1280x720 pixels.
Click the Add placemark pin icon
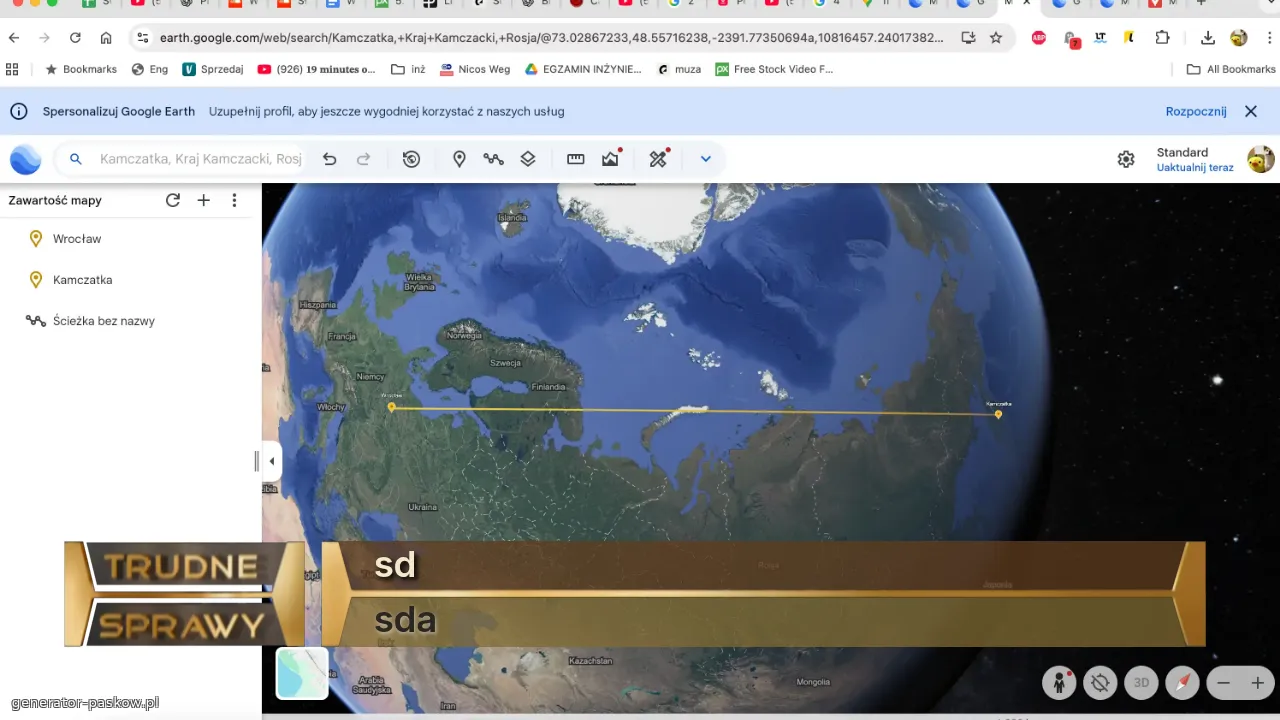click(459, 159)
